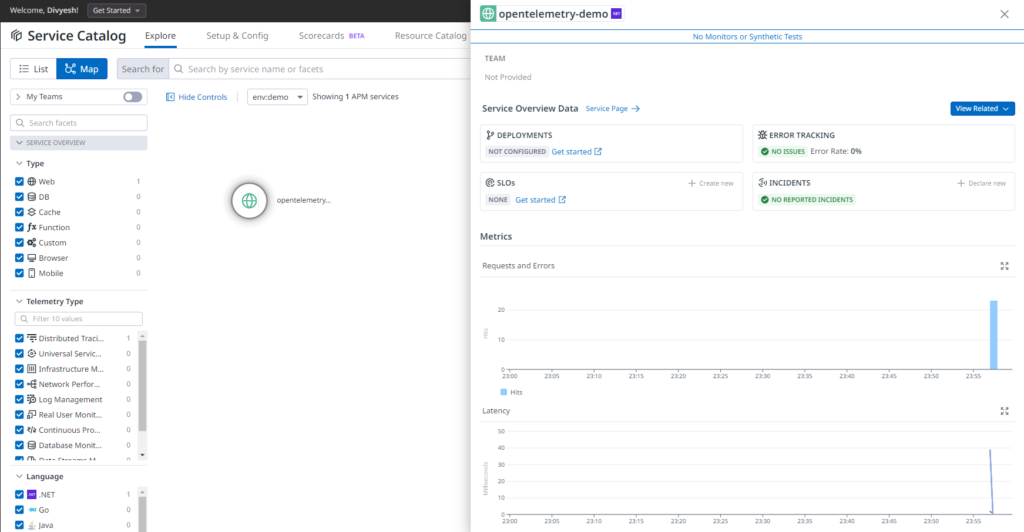The height and width of the screenshot is (532, 1024).
Task: Click the Java language icon
Action: tap(31, 525)
